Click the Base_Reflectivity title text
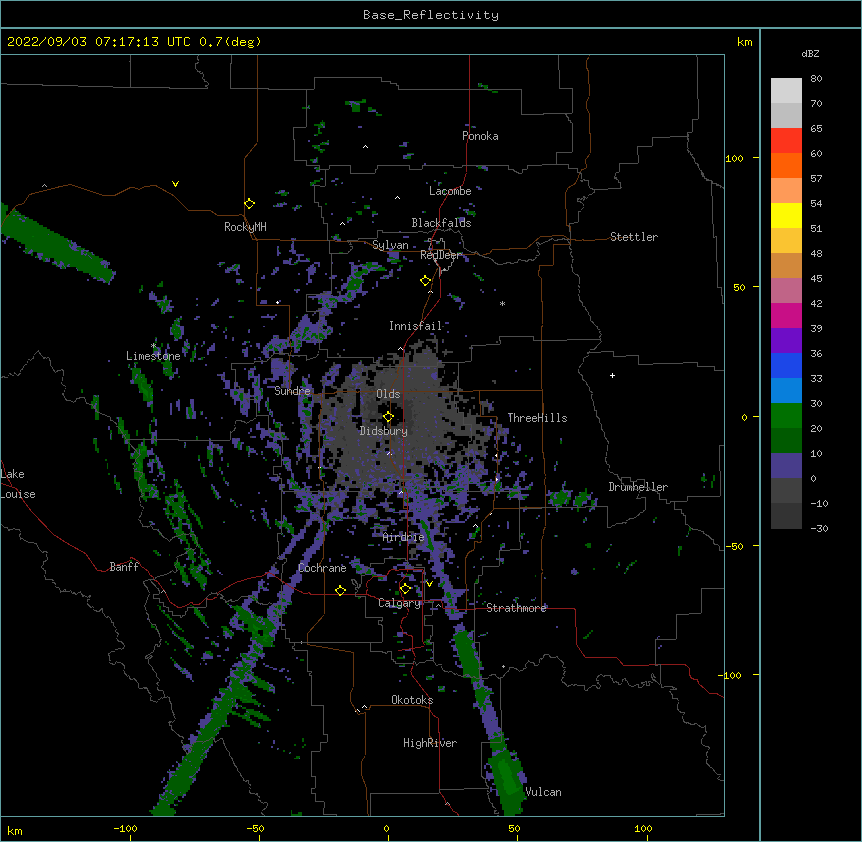 [x=431, y=15]
